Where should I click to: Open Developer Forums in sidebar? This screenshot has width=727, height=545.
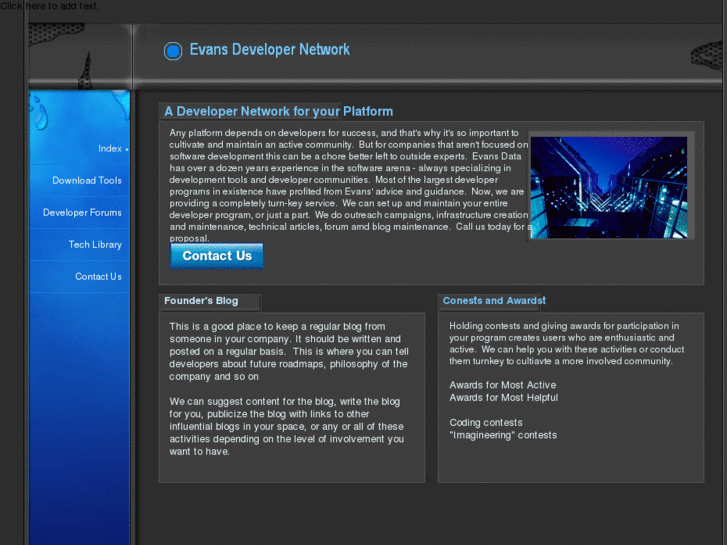pyautogui.click(x=82, y=212)
